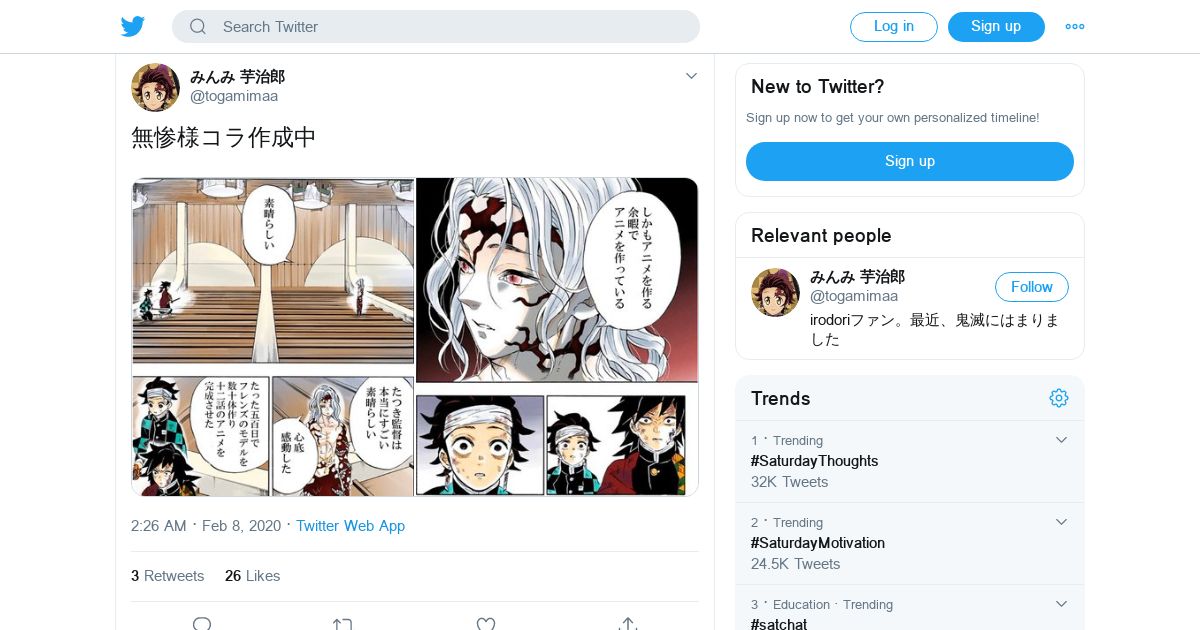This screenshot has height=630, width=1200.
Task: Expand options for #SaturdayThoughts trend
Action: coord(1062,440)
